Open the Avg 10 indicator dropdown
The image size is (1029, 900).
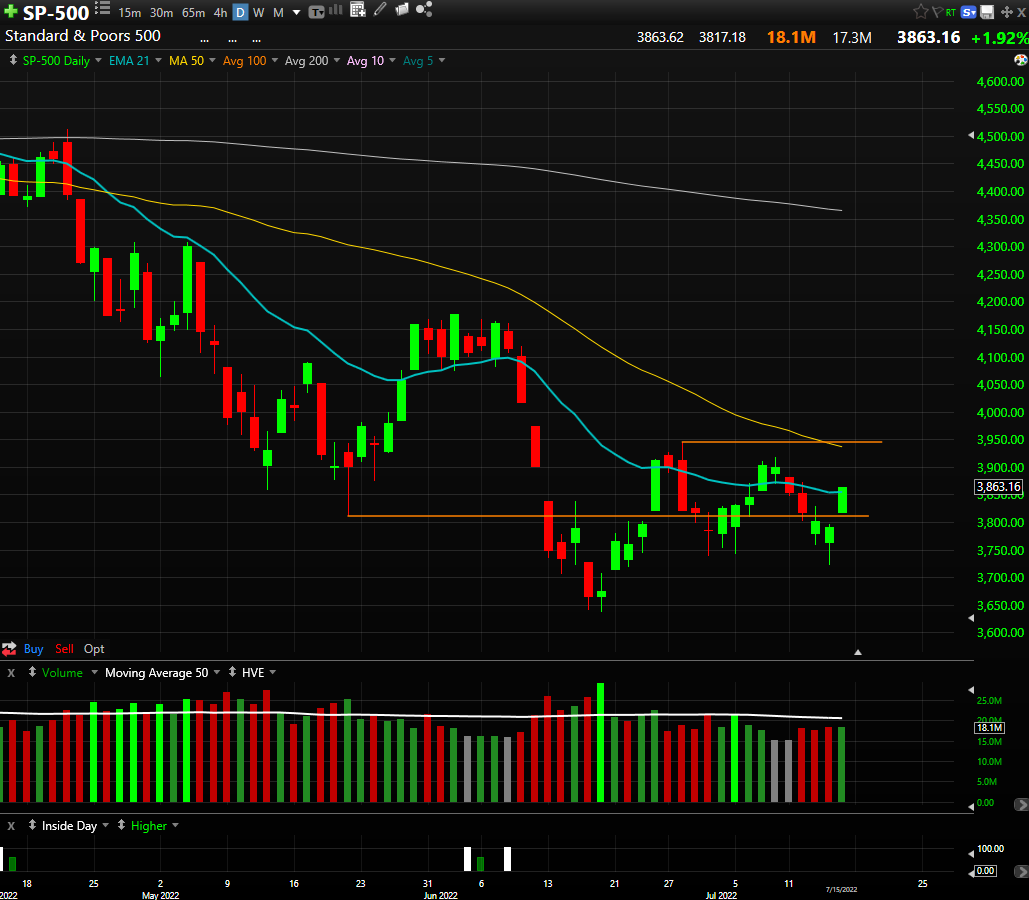392,60
